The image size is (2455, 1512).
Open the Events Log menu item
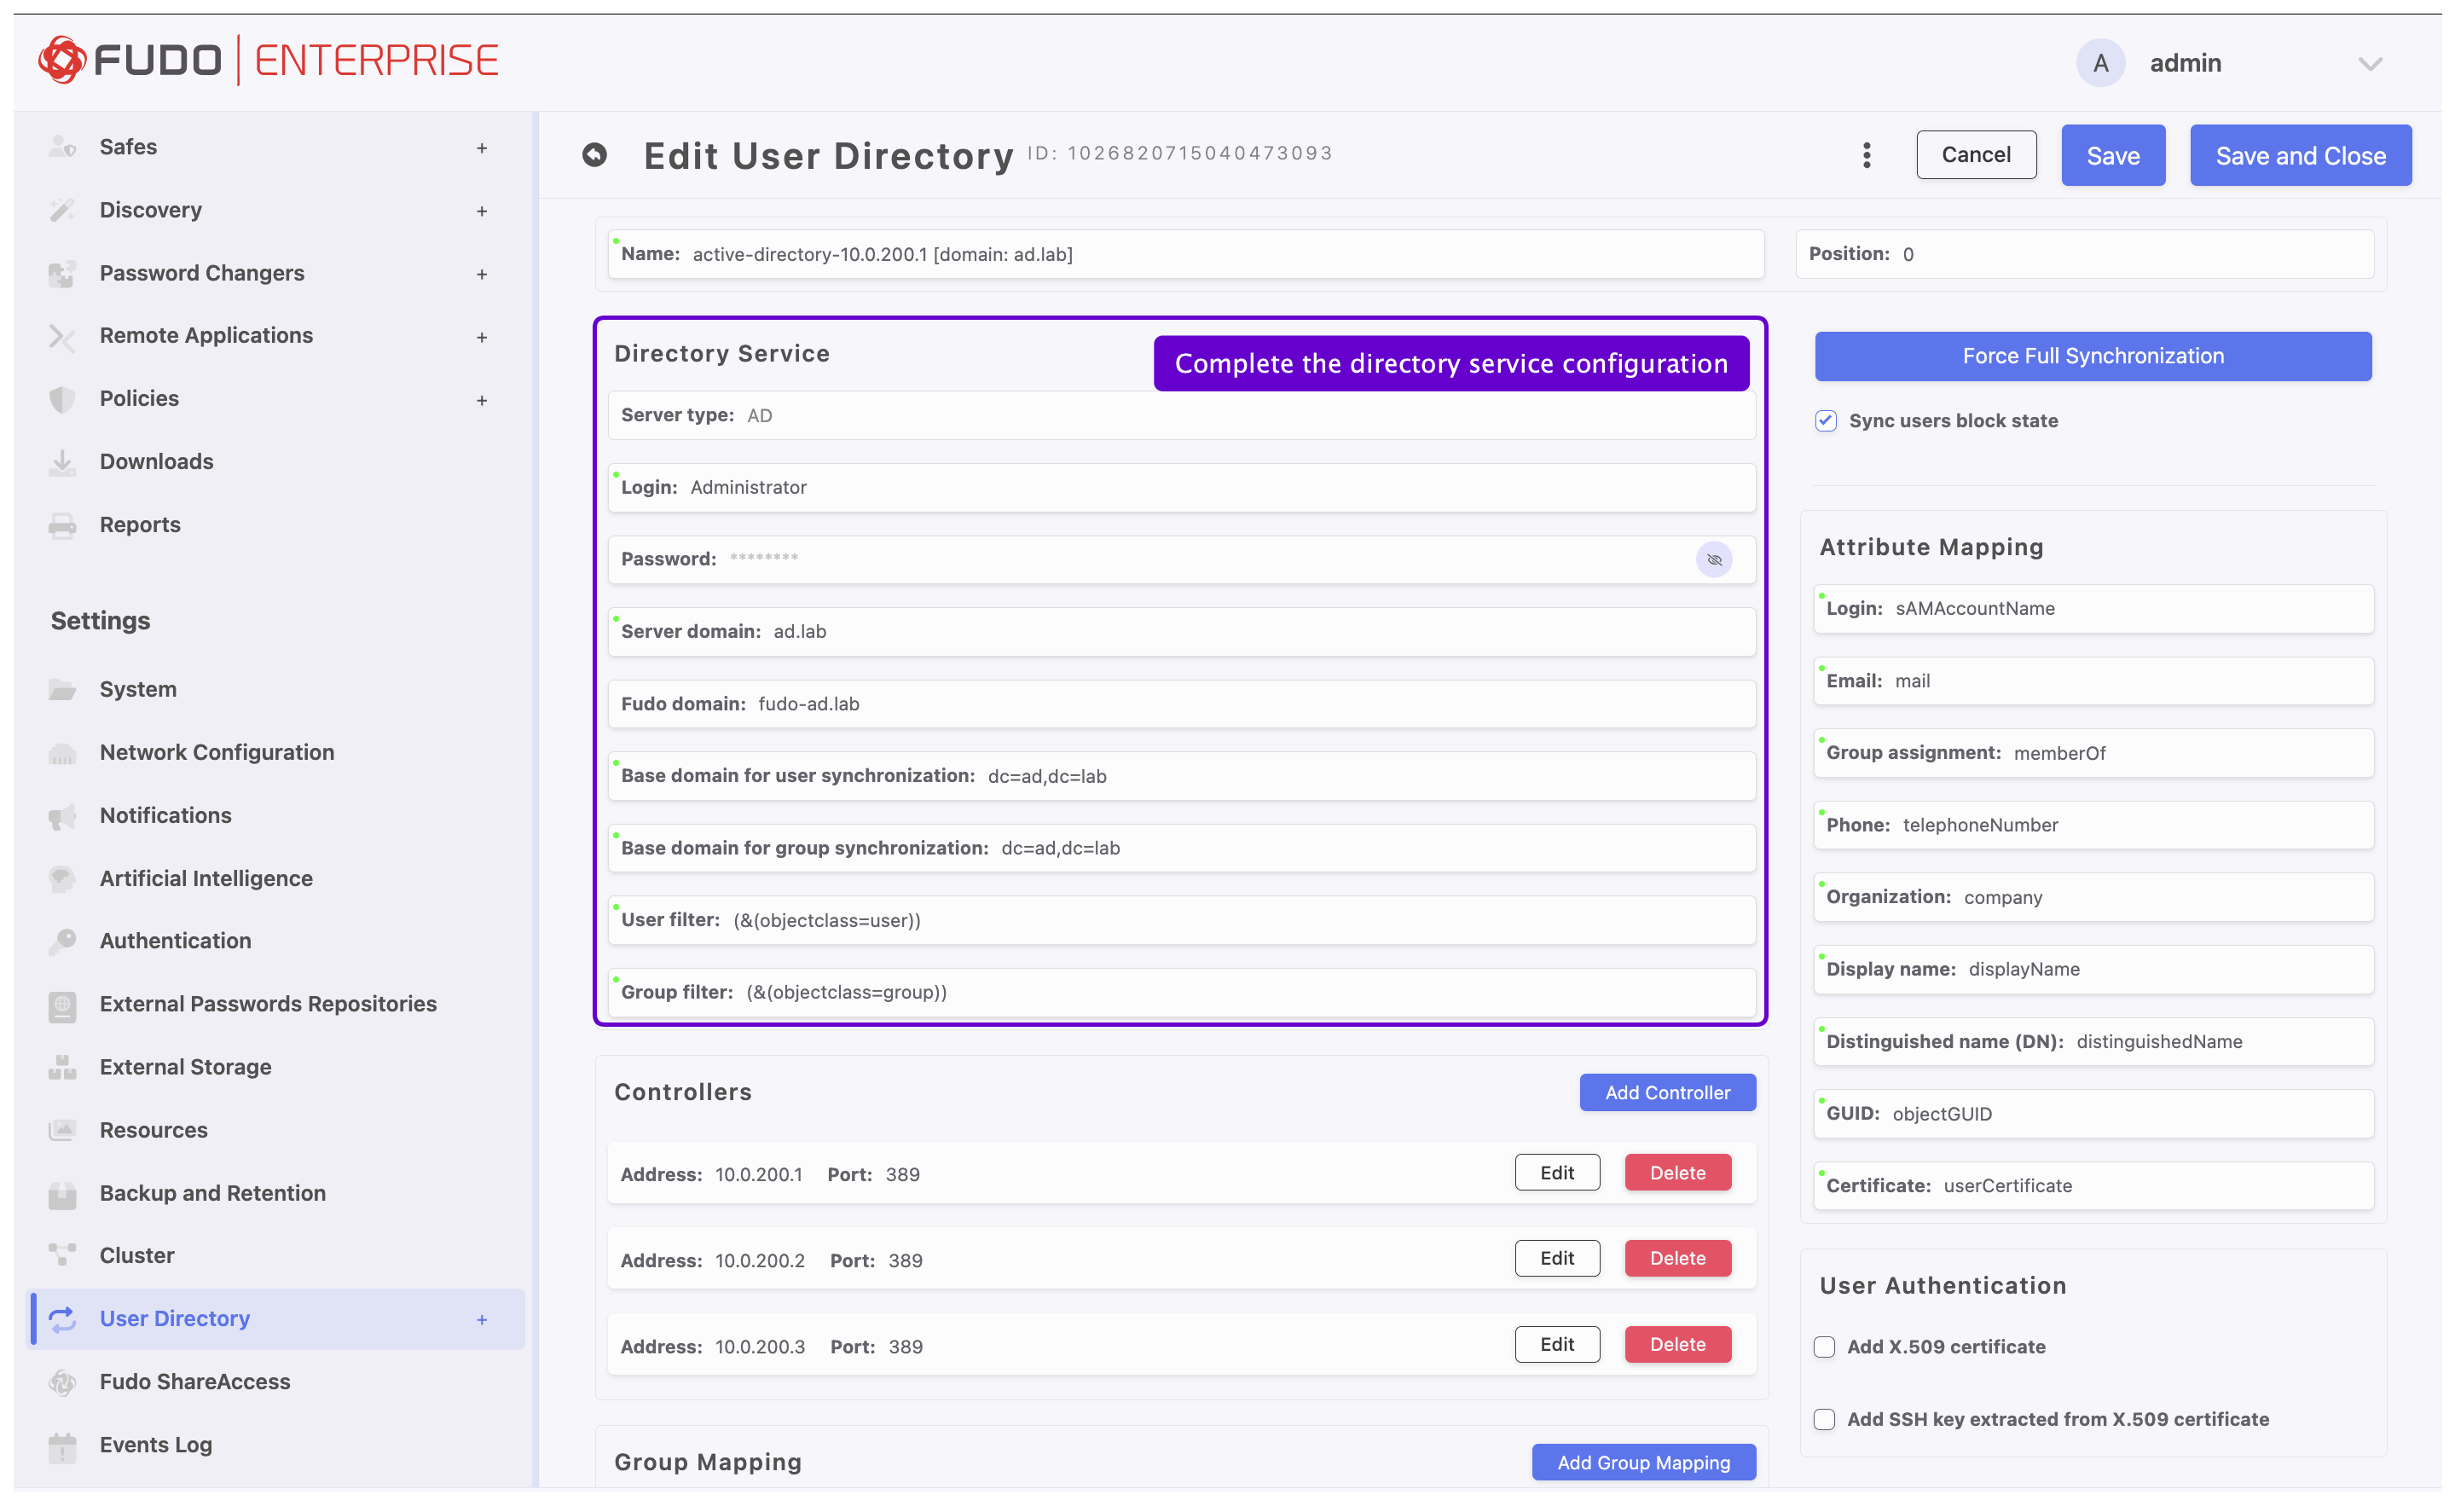[x=155, y=1444]
